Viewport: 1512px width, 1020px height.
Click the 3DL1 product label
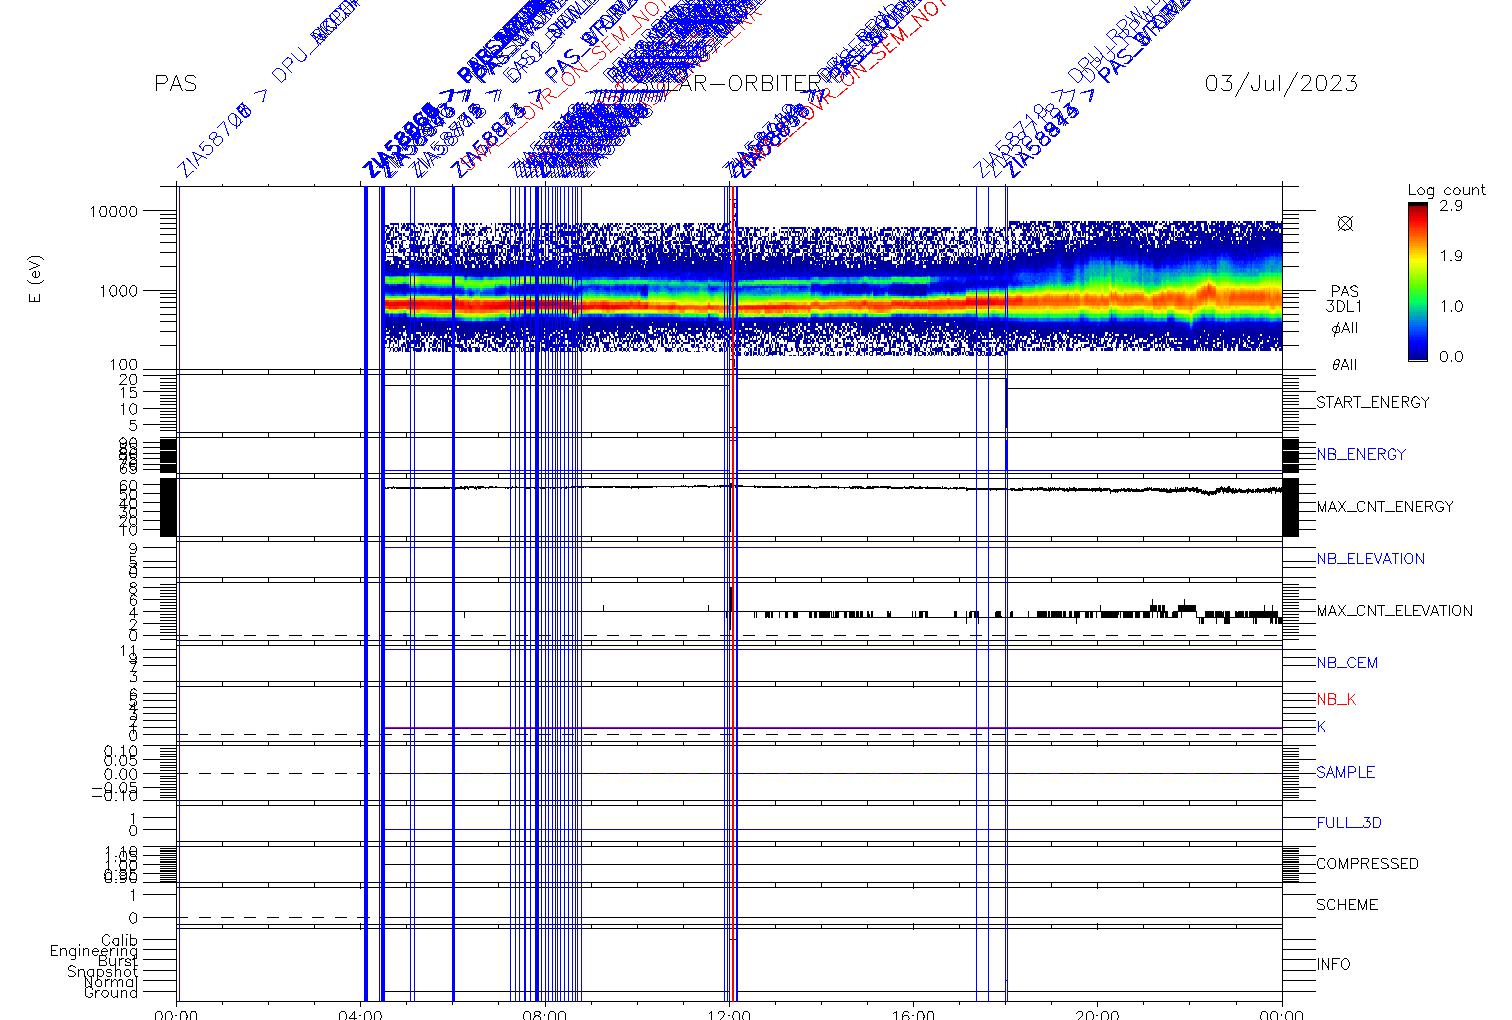(1344, 307)
